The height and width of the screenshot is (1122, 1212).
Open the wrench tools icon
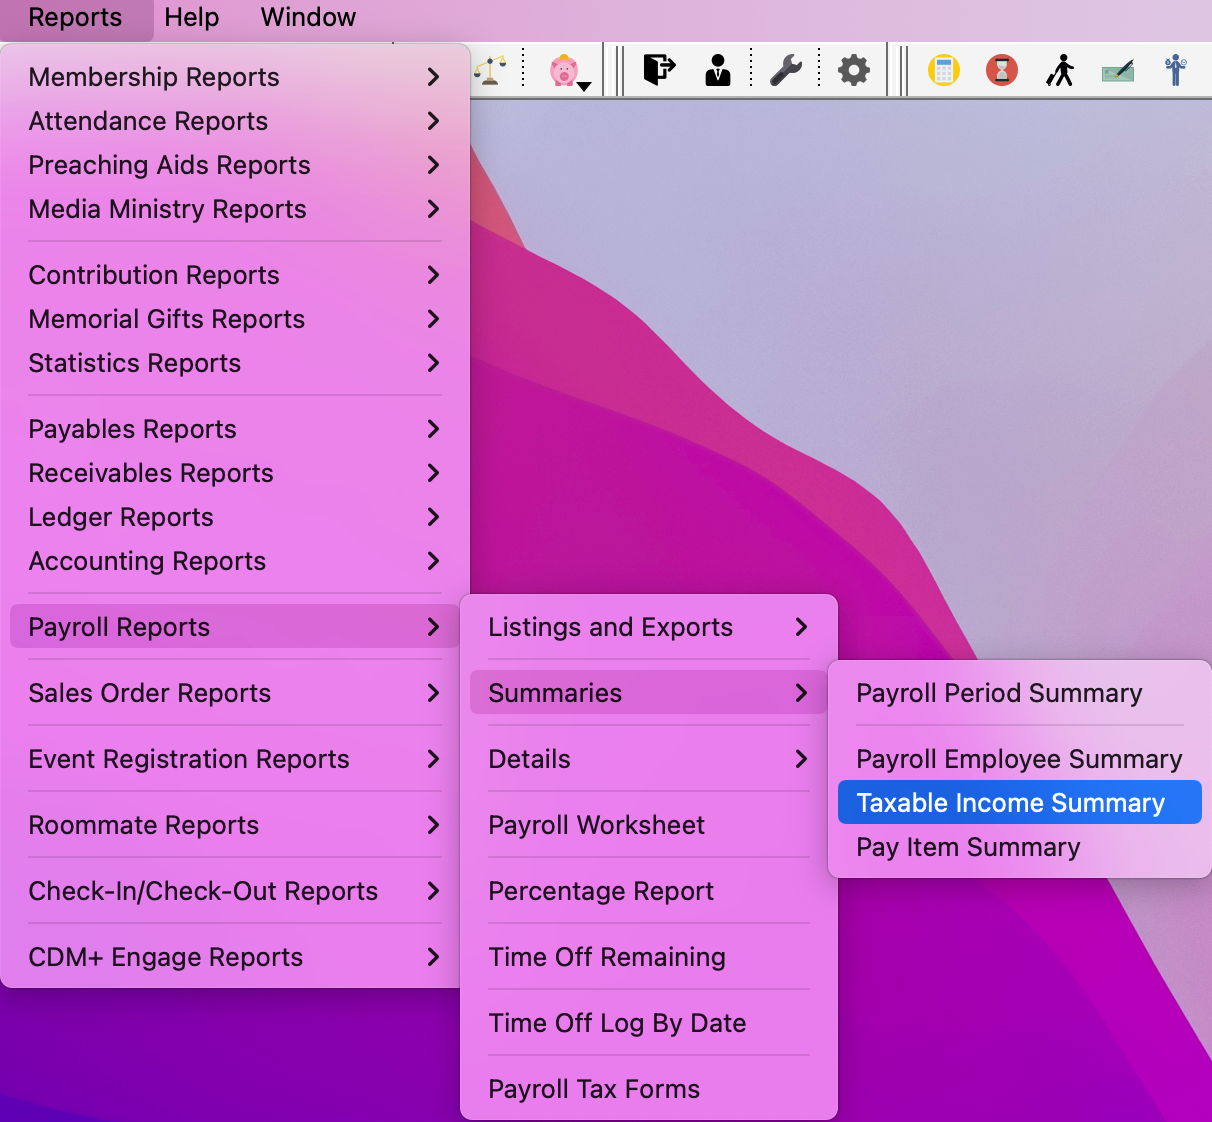(786, 70)
